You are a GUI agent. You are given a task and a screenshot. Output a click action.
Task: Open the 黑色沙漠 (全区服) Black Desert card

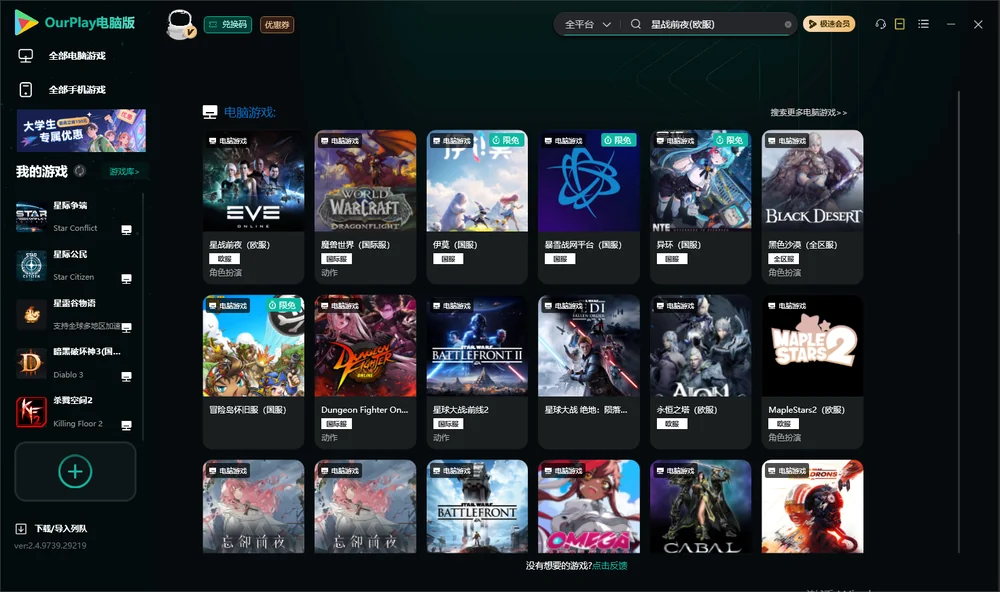(812, 207)
